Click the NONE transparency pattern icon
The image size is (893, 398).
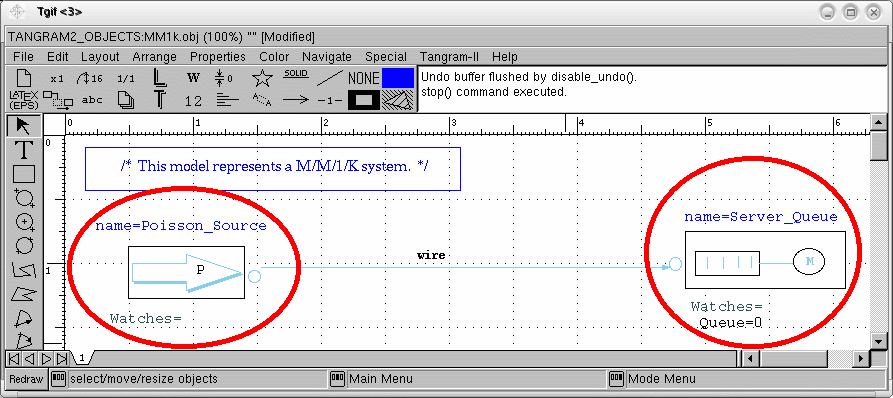click(x=364, y=78)
